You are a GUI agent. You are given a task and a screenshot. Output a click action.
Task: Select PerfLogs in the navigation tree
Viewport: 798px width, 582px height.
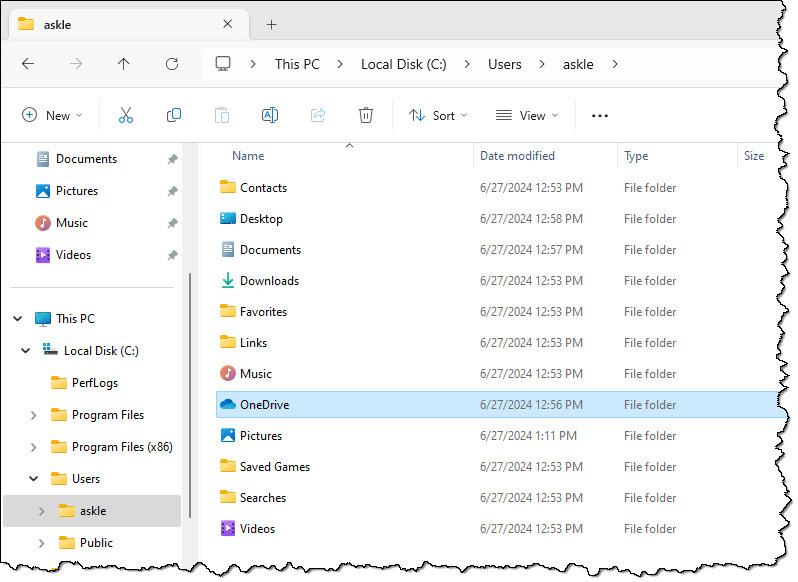[95, 383]
